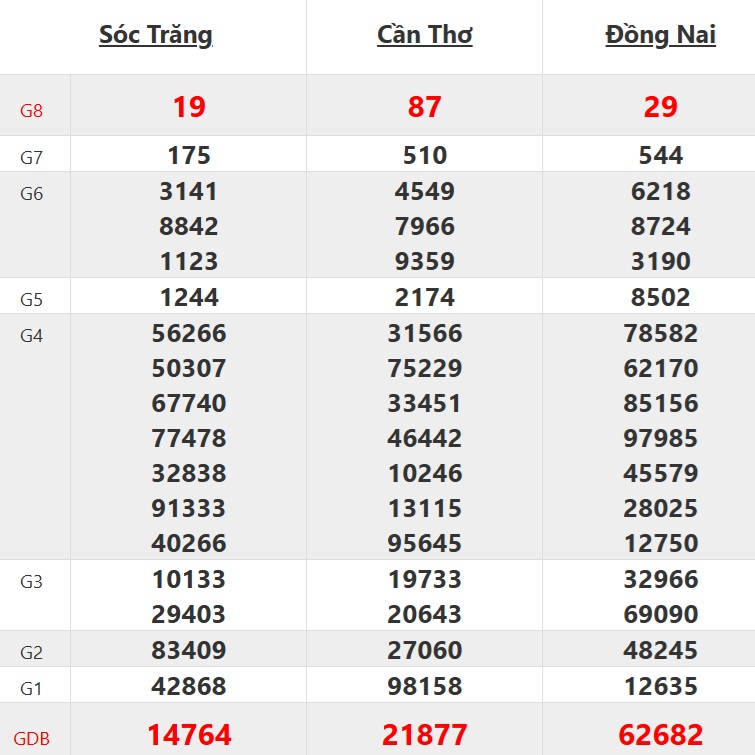Screen dimensions: 755x755
Task: Click Sóc Trăng G1 number 42868
Action: tap(189, 686)
